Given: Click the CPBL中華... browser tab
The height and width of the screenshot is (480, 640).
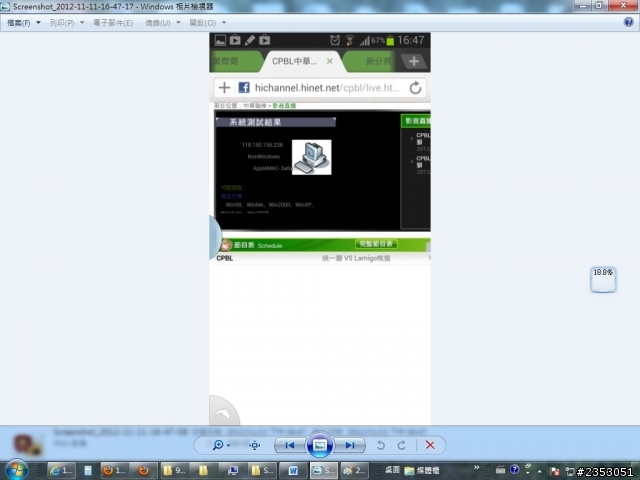Looking at the screenshot, I should [301, 61].
